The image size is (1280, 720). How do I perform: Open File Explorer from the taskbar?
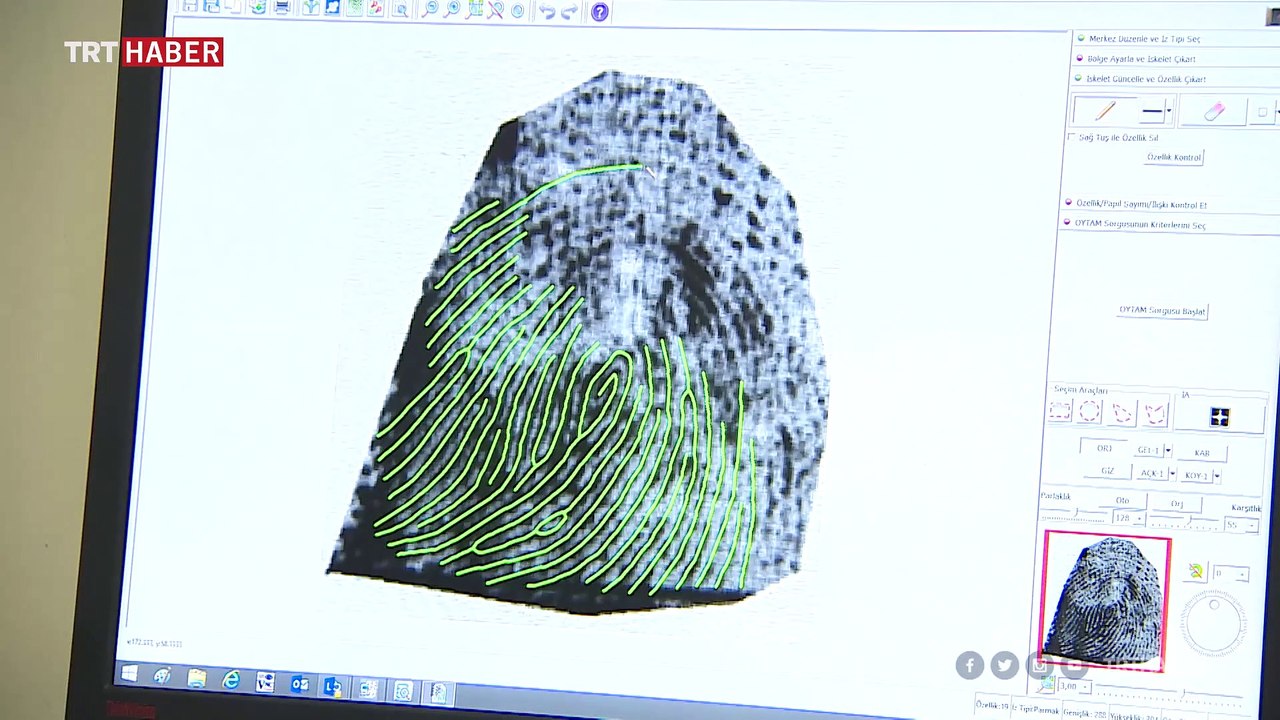[x=197, y=679]
